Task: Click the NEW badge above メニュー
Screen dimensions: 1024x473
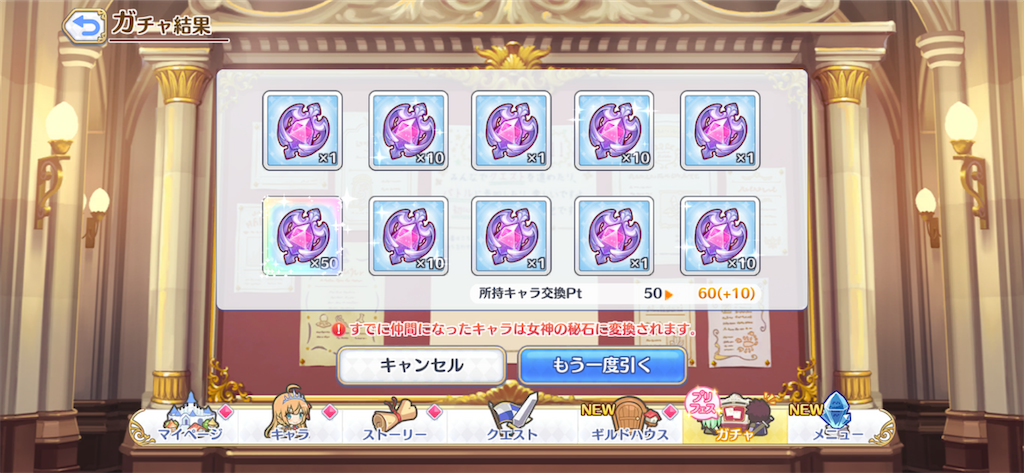Action: coord(807,409)
